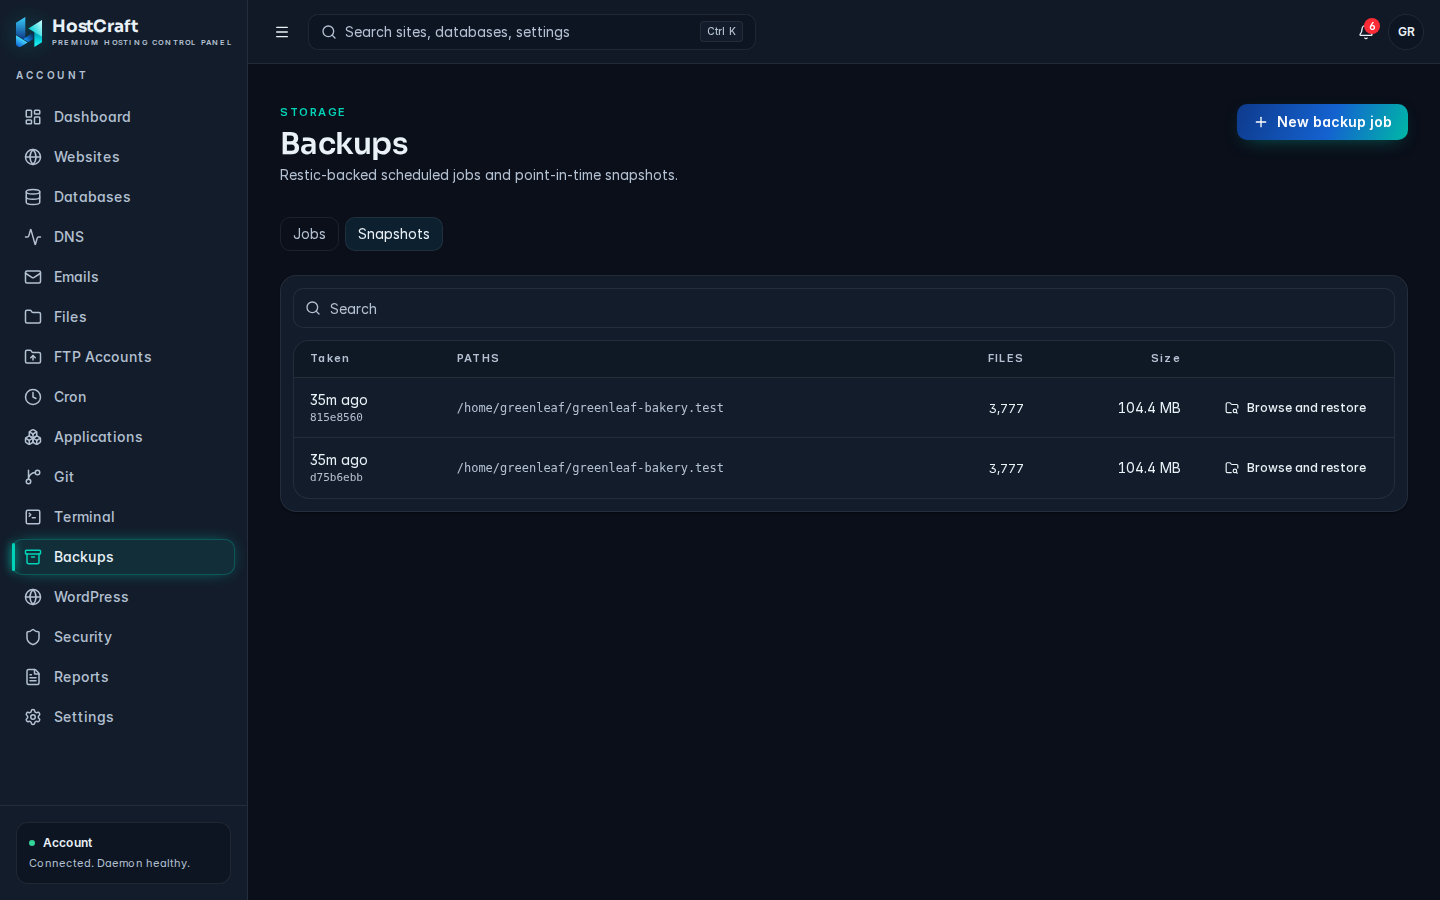Sort by the Taken column header

(330, 358)
